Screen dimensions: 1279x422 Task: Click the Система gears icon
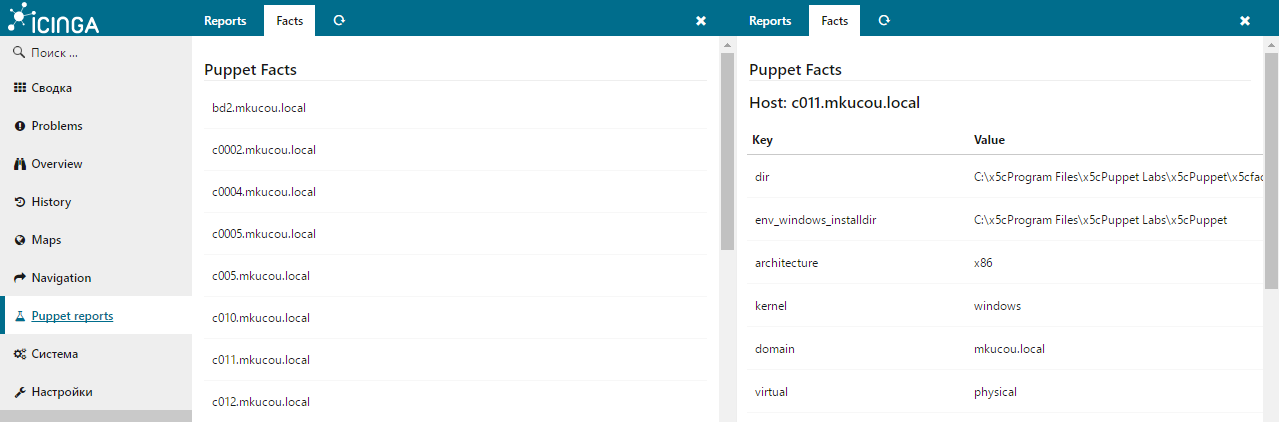click(19, 354)
